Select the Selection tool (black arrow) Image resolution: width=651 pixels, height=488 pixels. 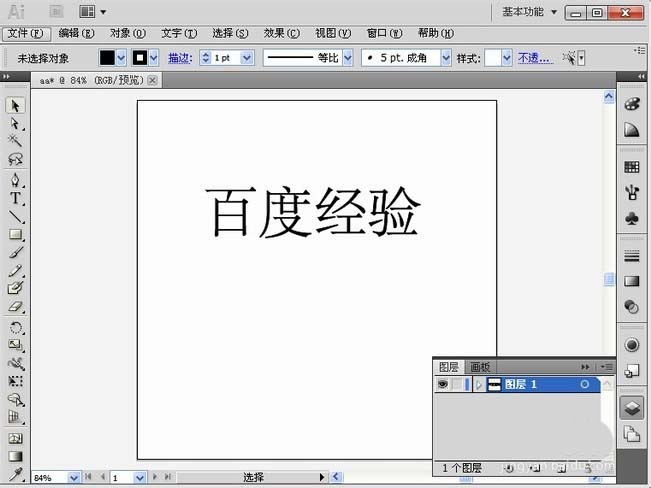pos(15,105)
